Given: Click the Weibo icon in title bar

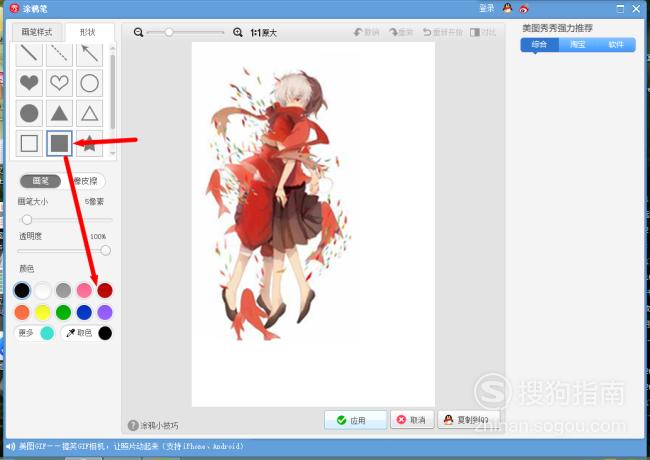Looking at the screenshot, I should click(524, 8).
